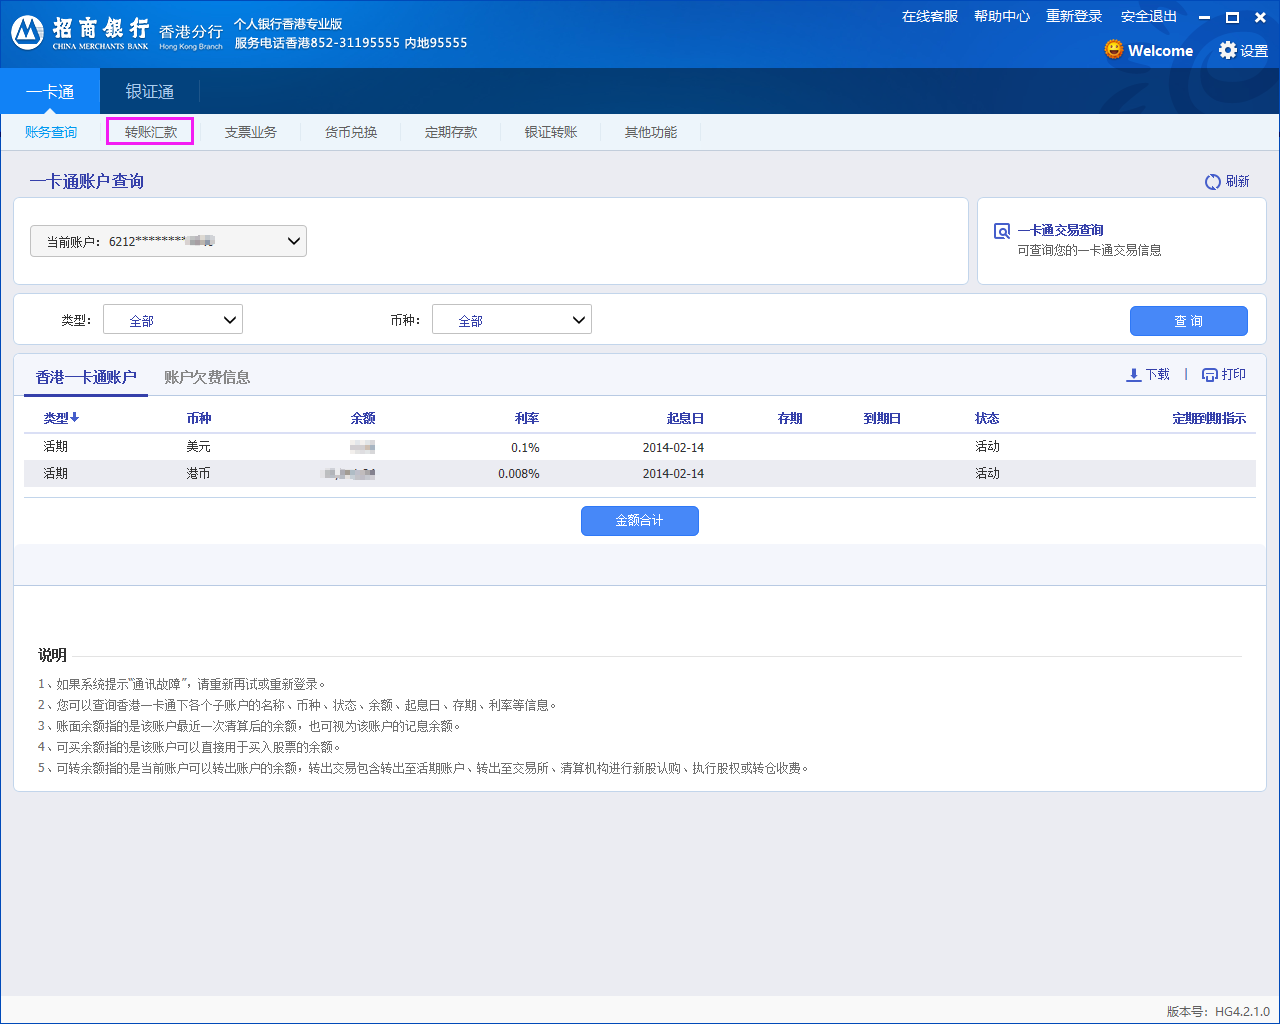The height and width of the screenshot is (1024, 1280).
Task: Click the 下载 download link
Action: 1158,374
